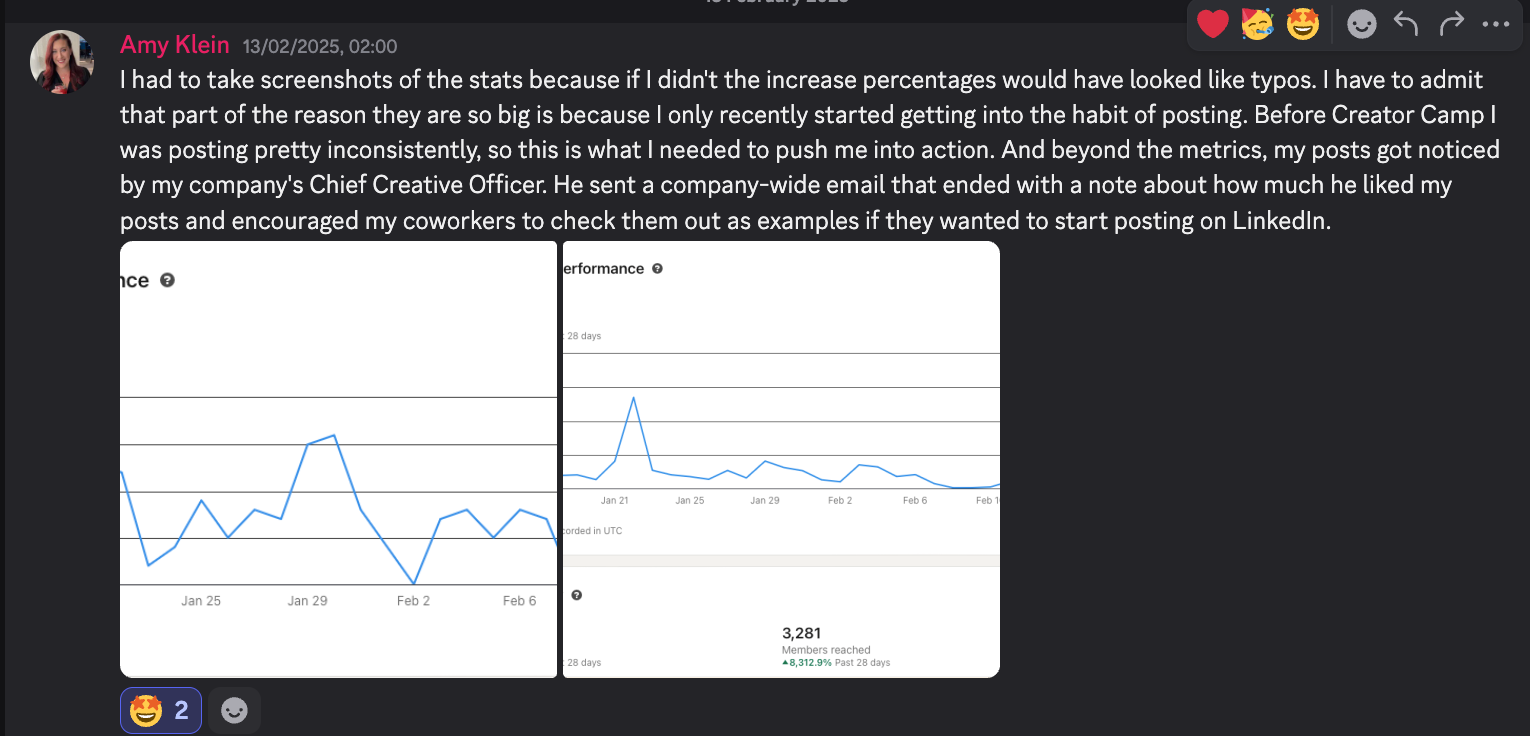The width and height of the screenshot is (1530, 736).
Task: Reply to Amy Klein's message
Action: pos(1406,24)
